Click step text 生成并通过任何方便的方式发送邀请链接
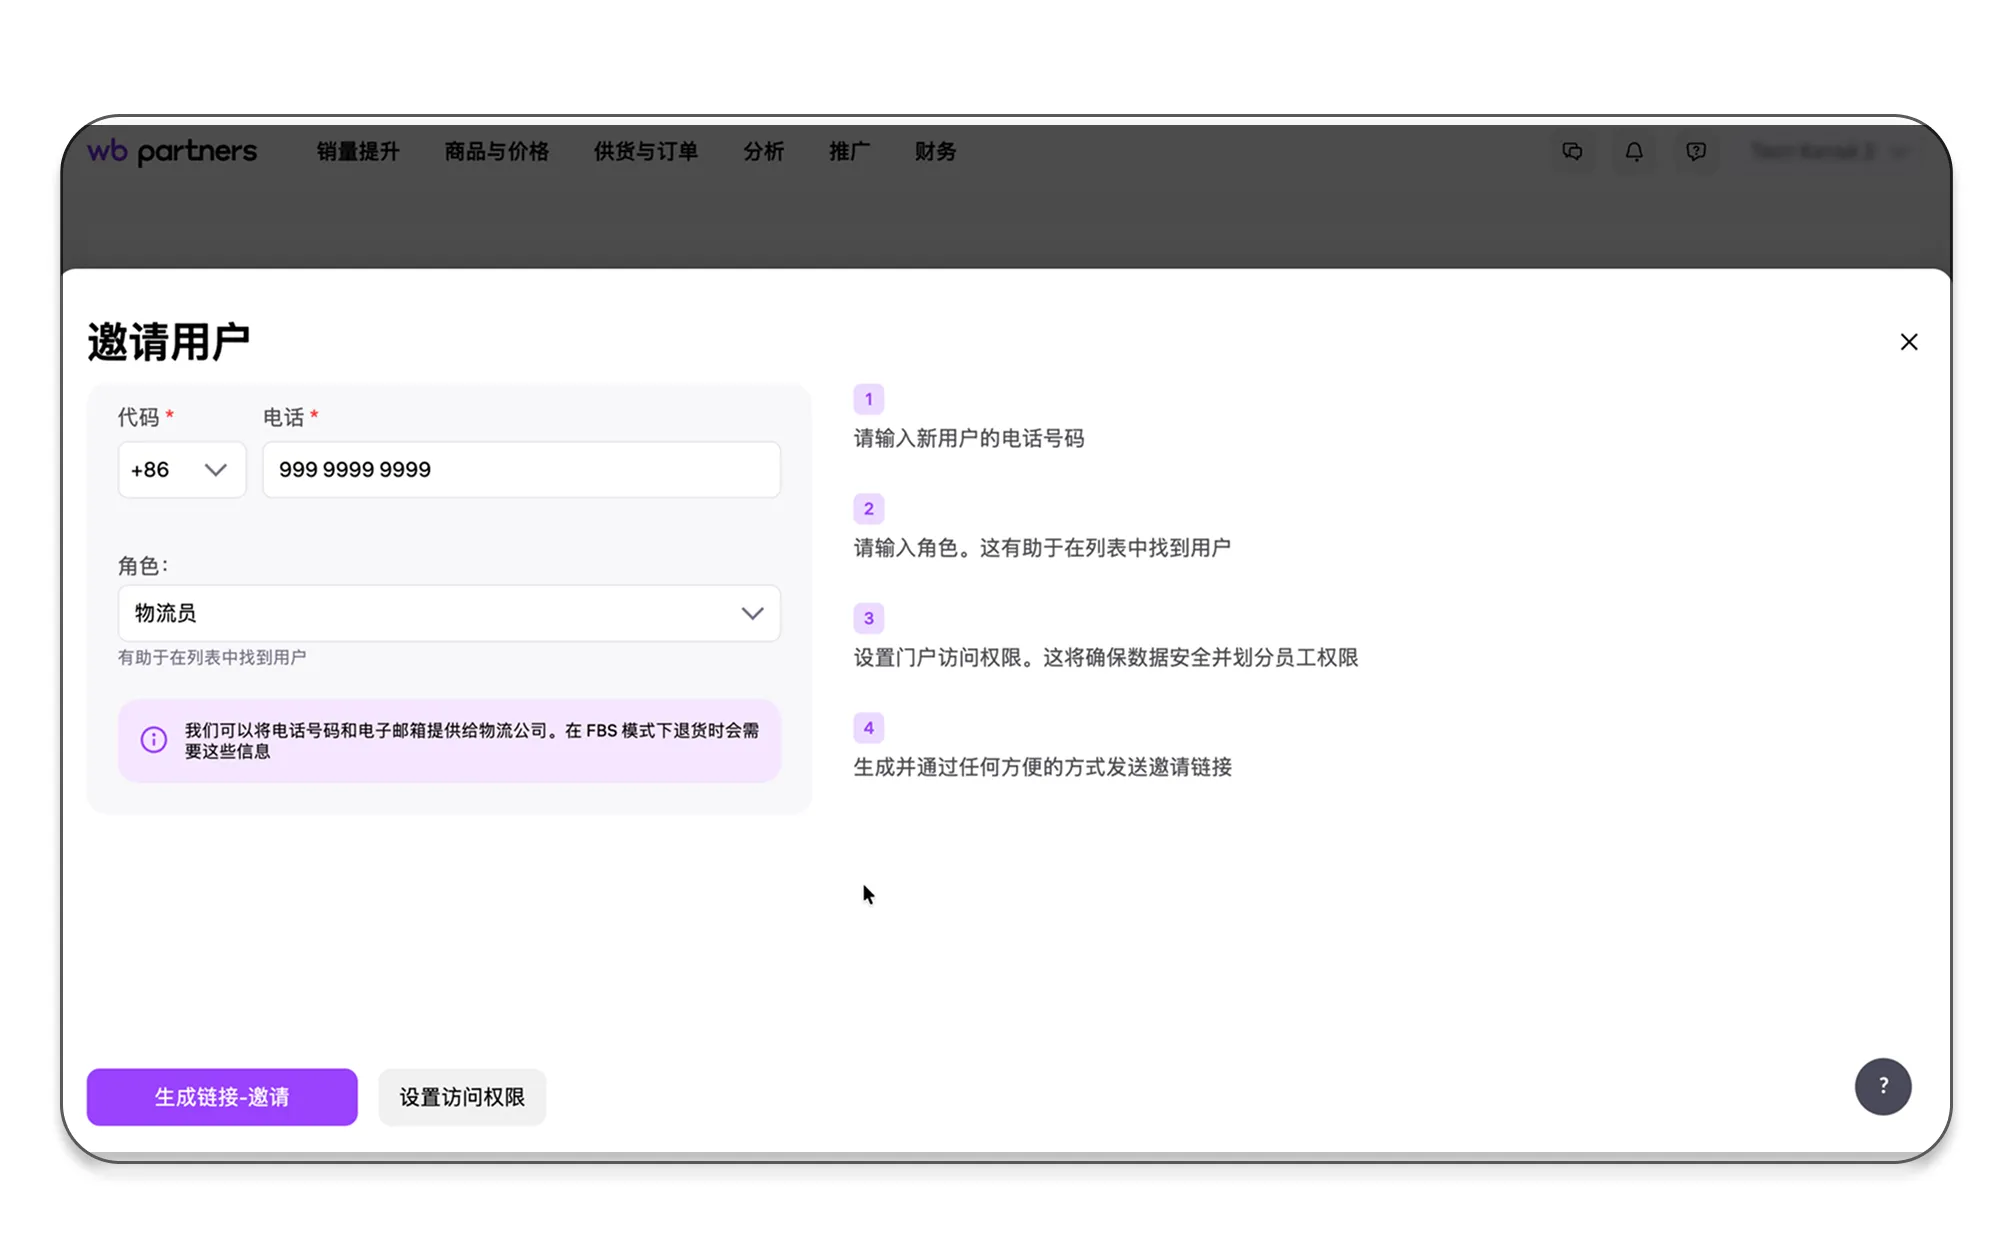 click(1043, 767)
